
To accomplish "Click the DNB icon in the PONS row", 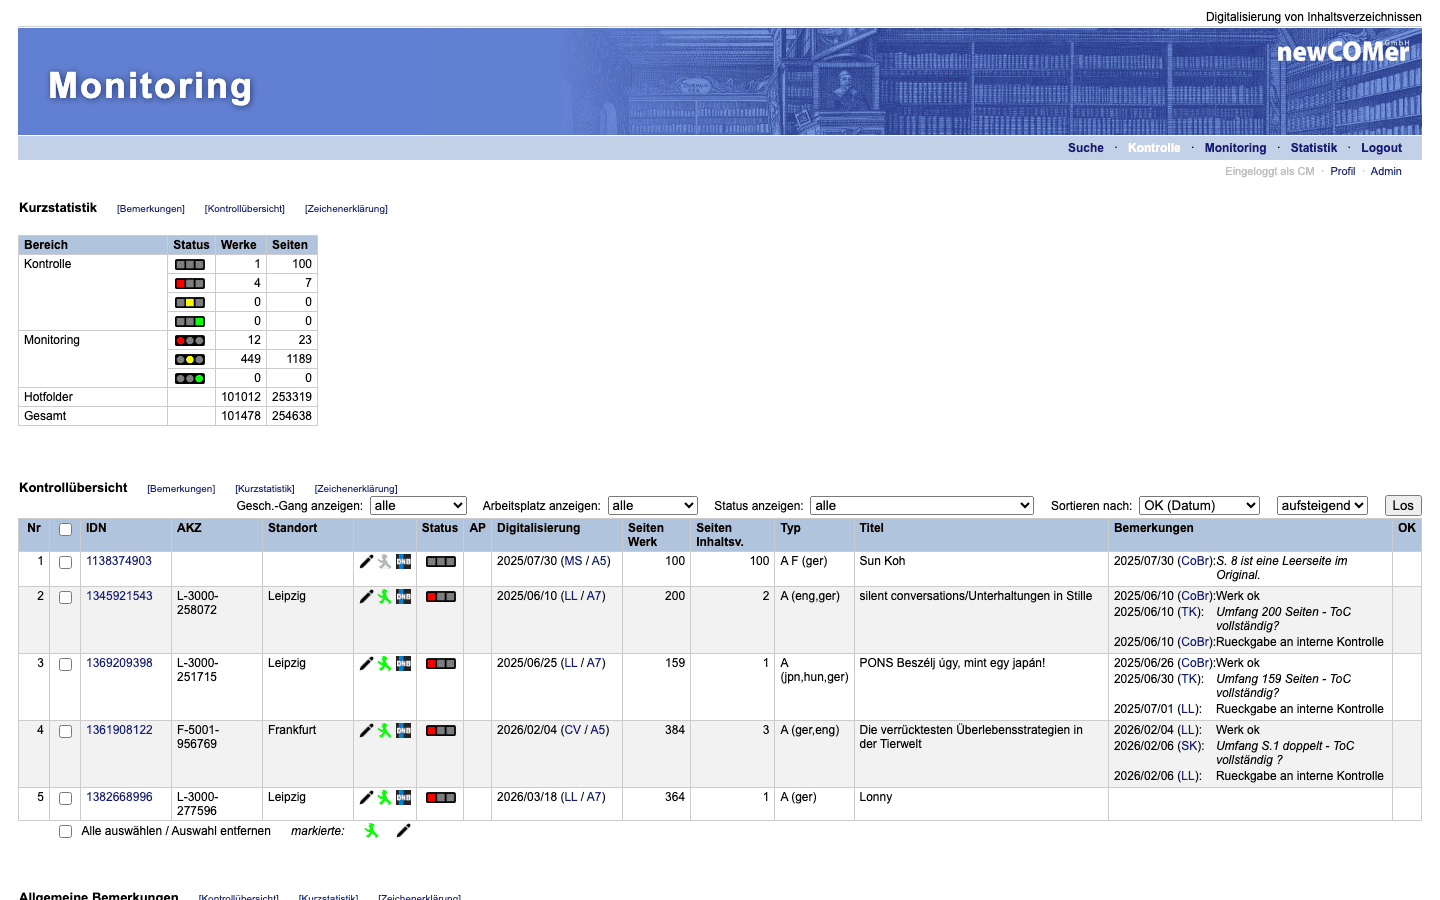I will 404,664.
